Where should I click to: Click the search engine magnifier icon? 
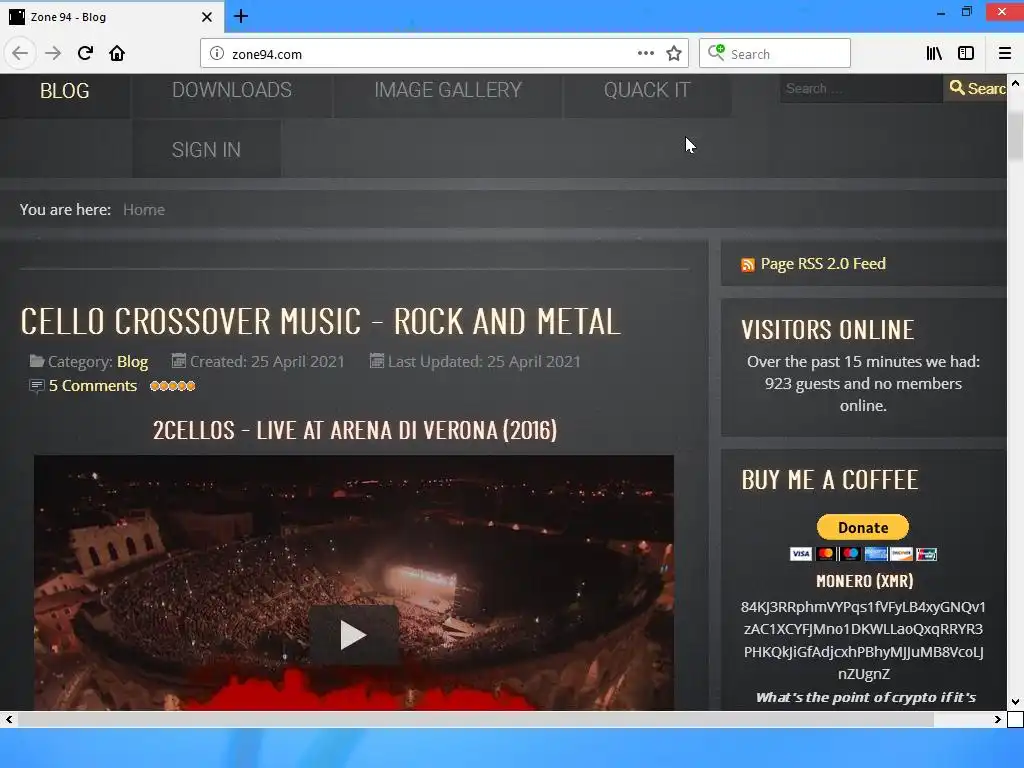pyautogui.click(x=716, y=52)
